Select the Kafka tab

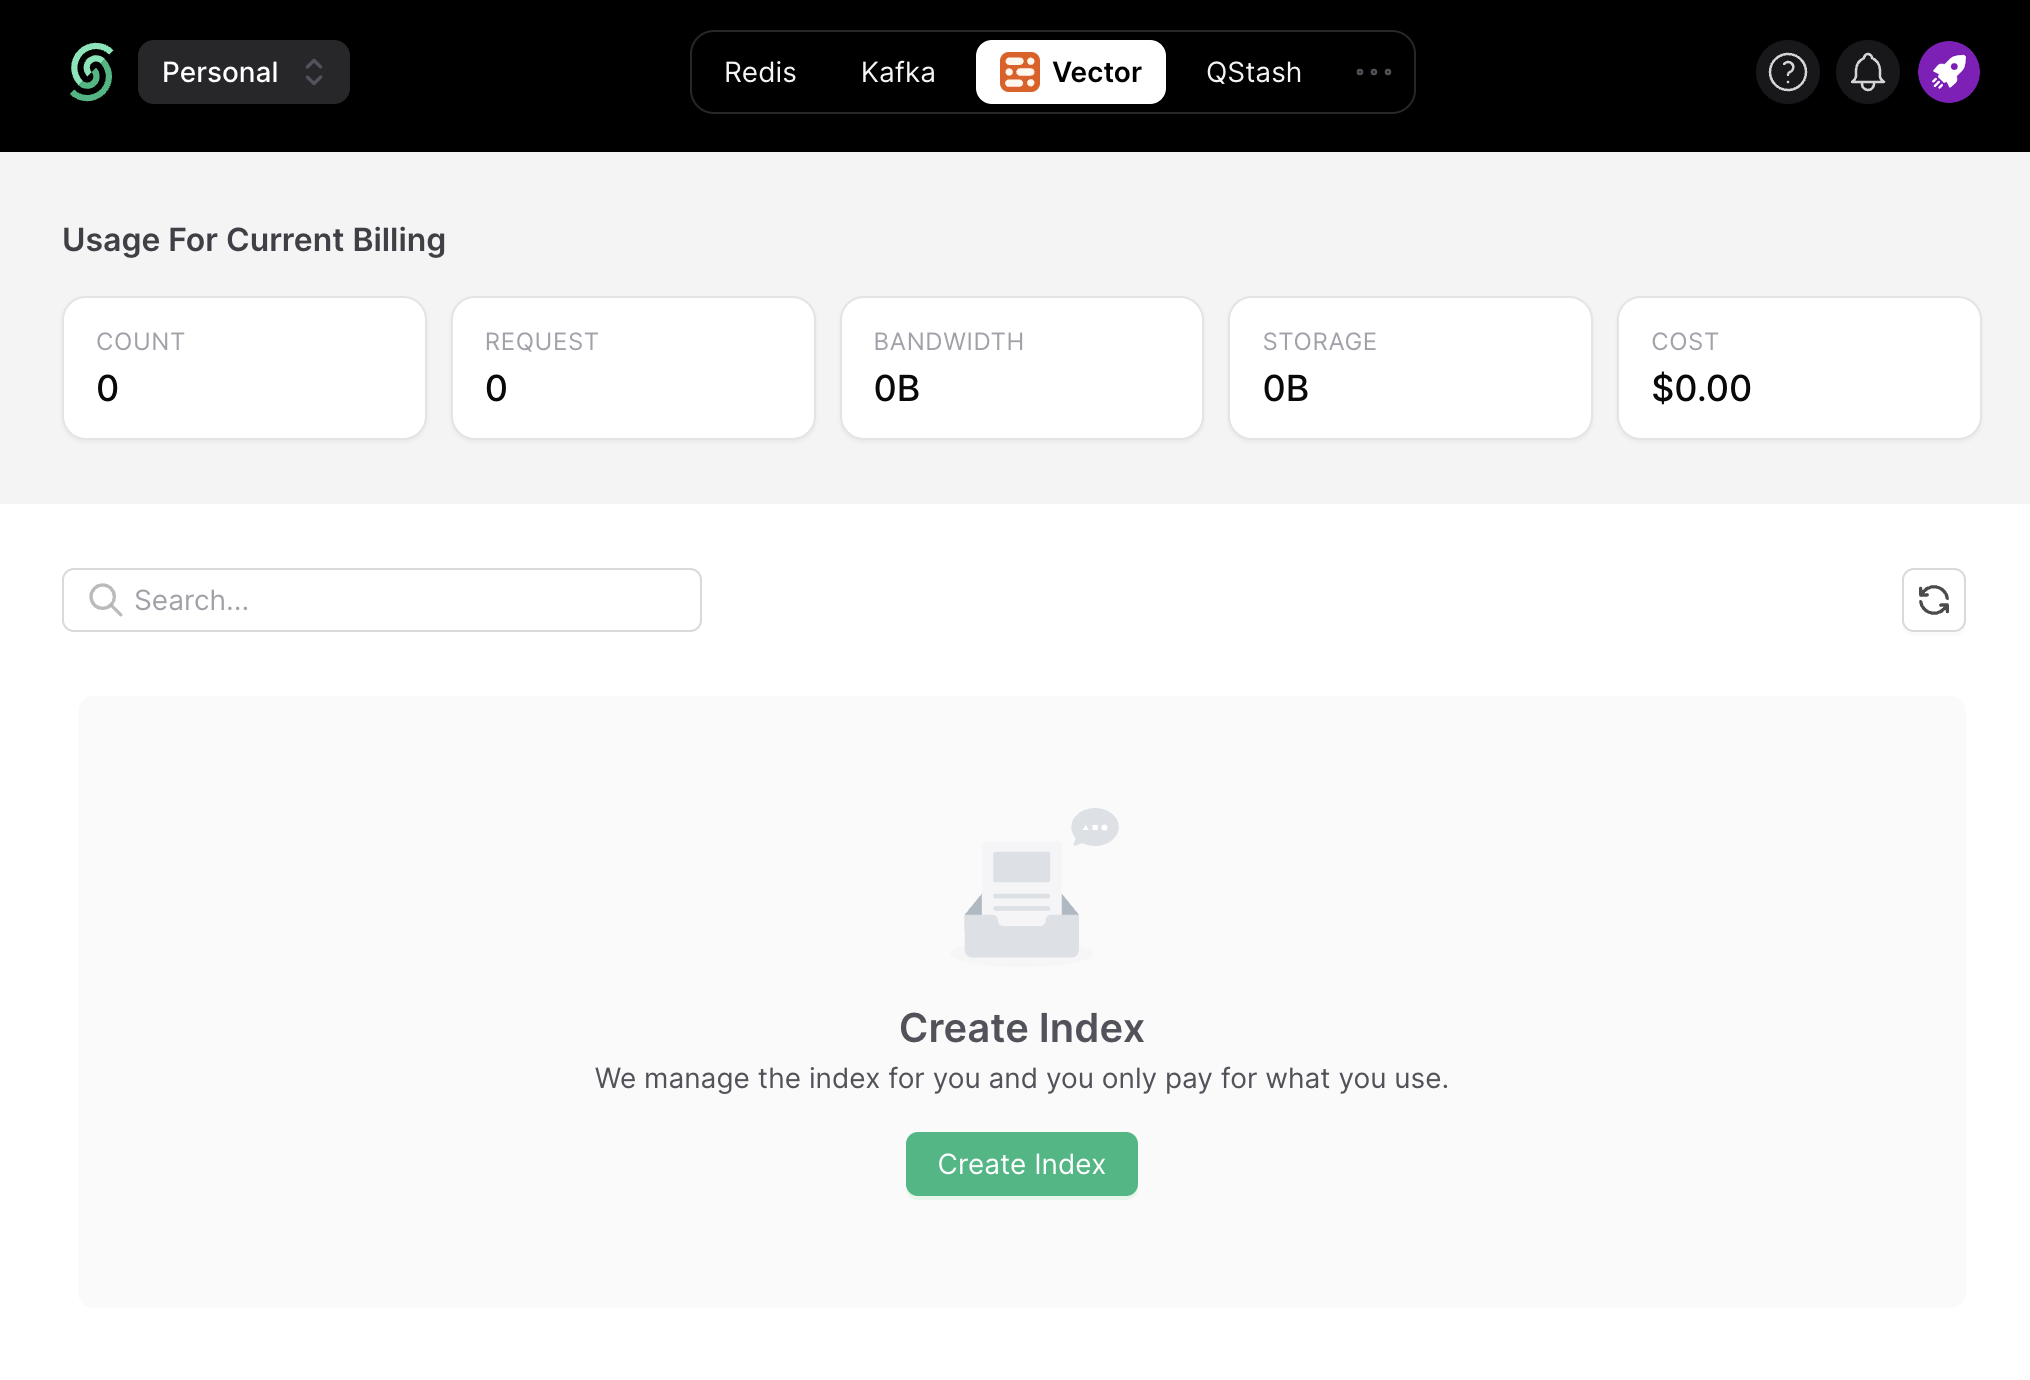coord(897,71)
